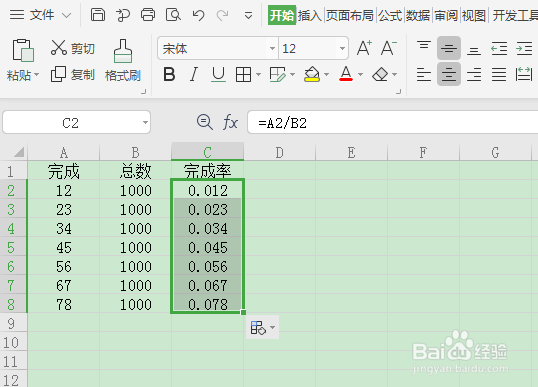
Task: Click the decrease indent icon
Action: tap(499, 48)
